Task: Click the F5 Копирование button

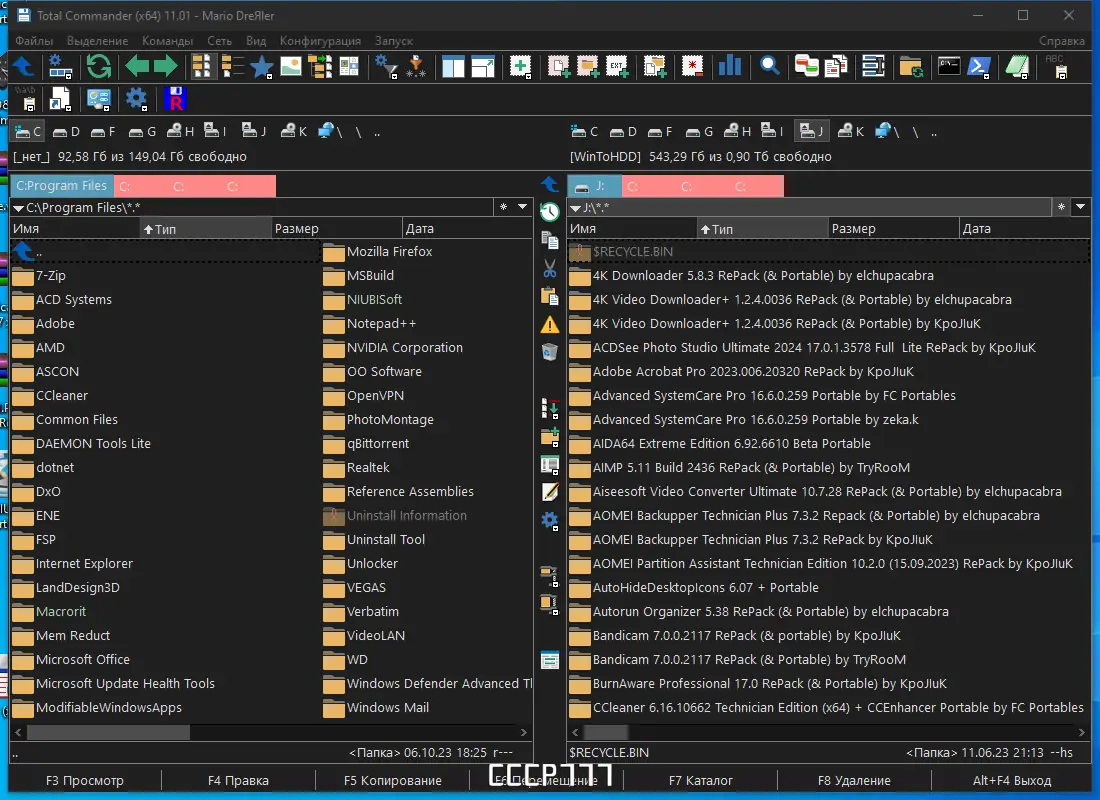Action: [x=393, y=780]
